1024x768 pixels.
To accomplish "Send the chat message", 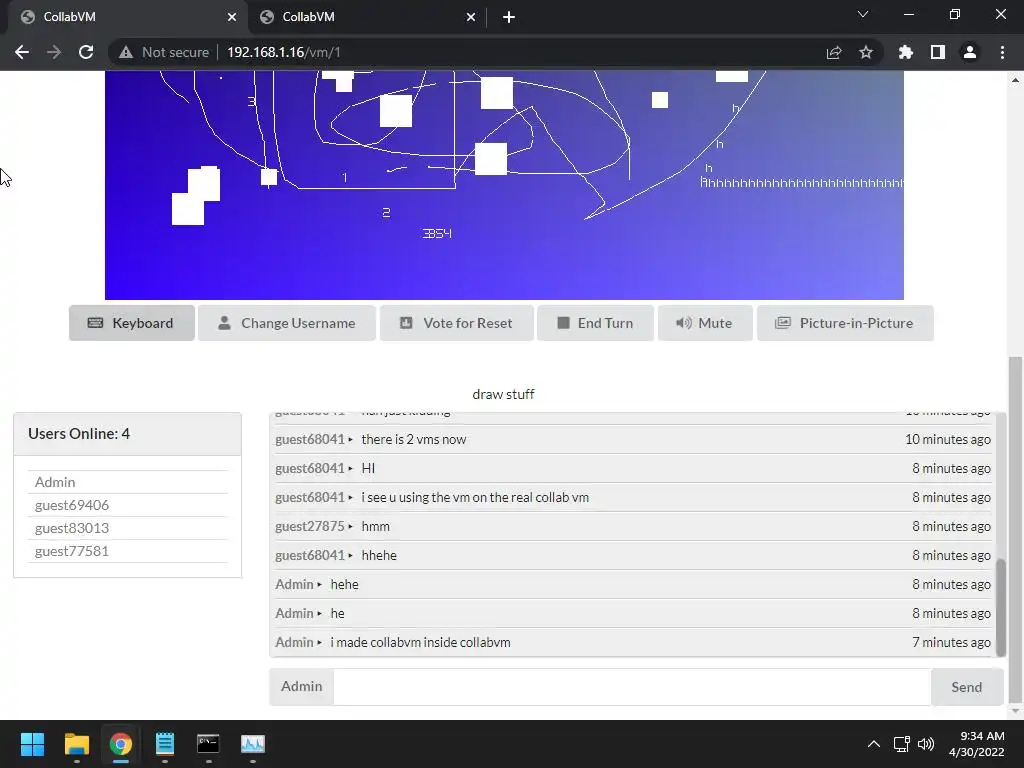I will click(x=967, y=687).
